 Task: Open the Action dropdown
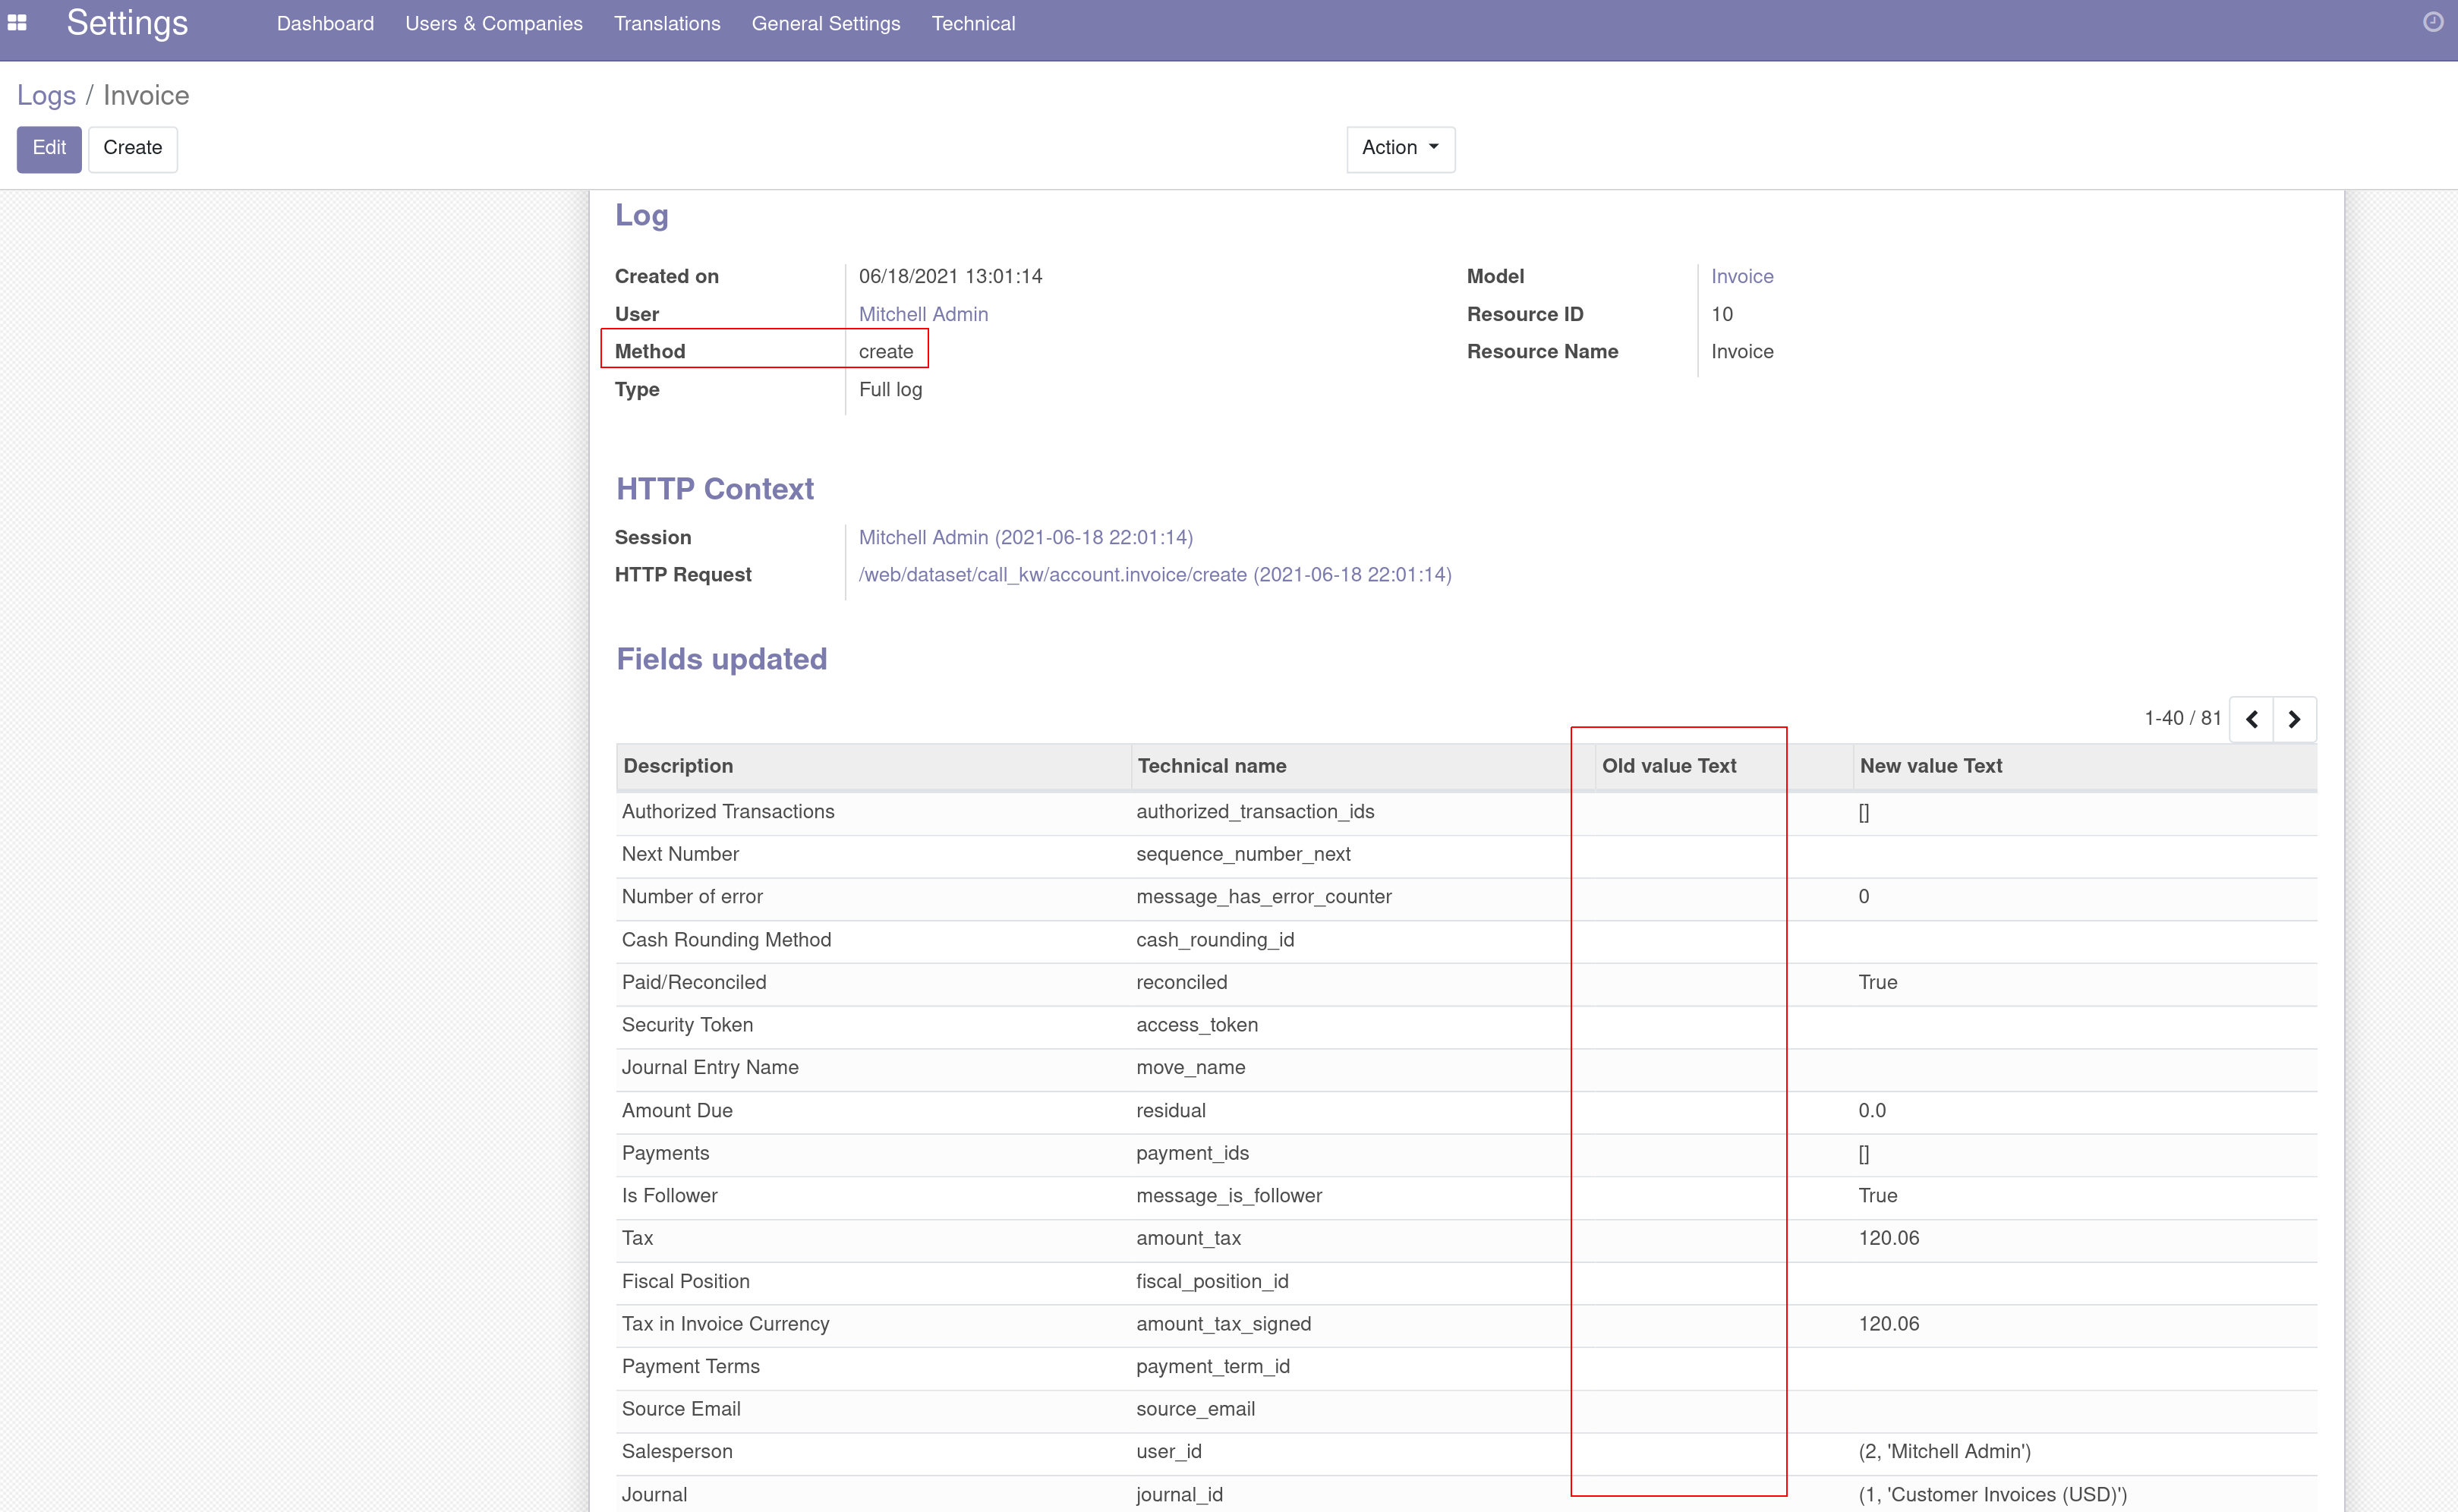1400,148
